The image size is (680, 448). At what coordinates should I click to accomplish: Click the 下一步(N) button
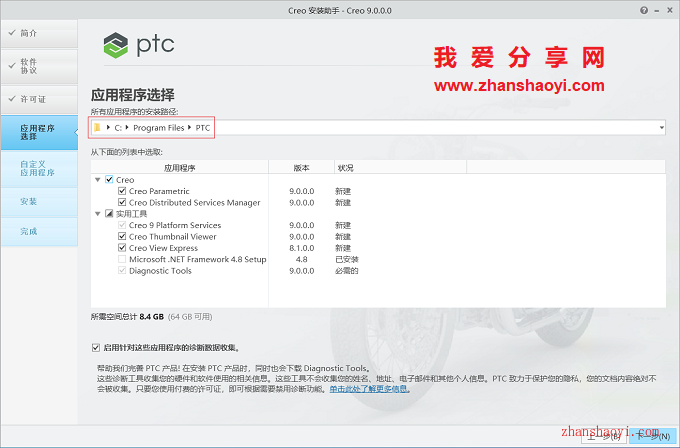[653, 435]
